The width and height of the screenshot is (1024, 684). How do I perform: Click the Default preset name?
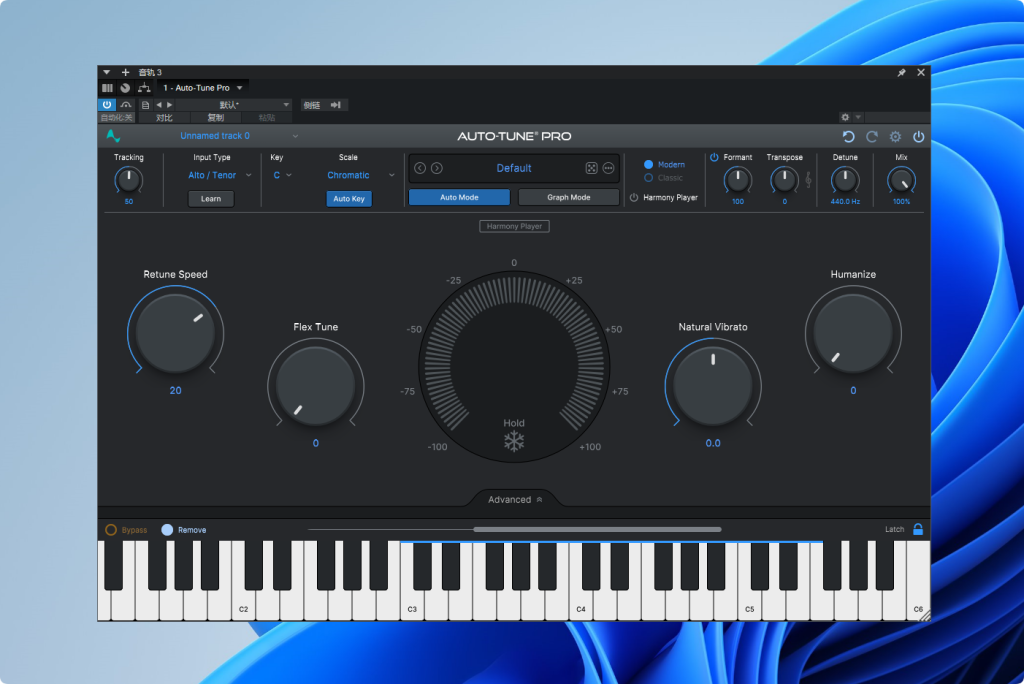(514, 168)
